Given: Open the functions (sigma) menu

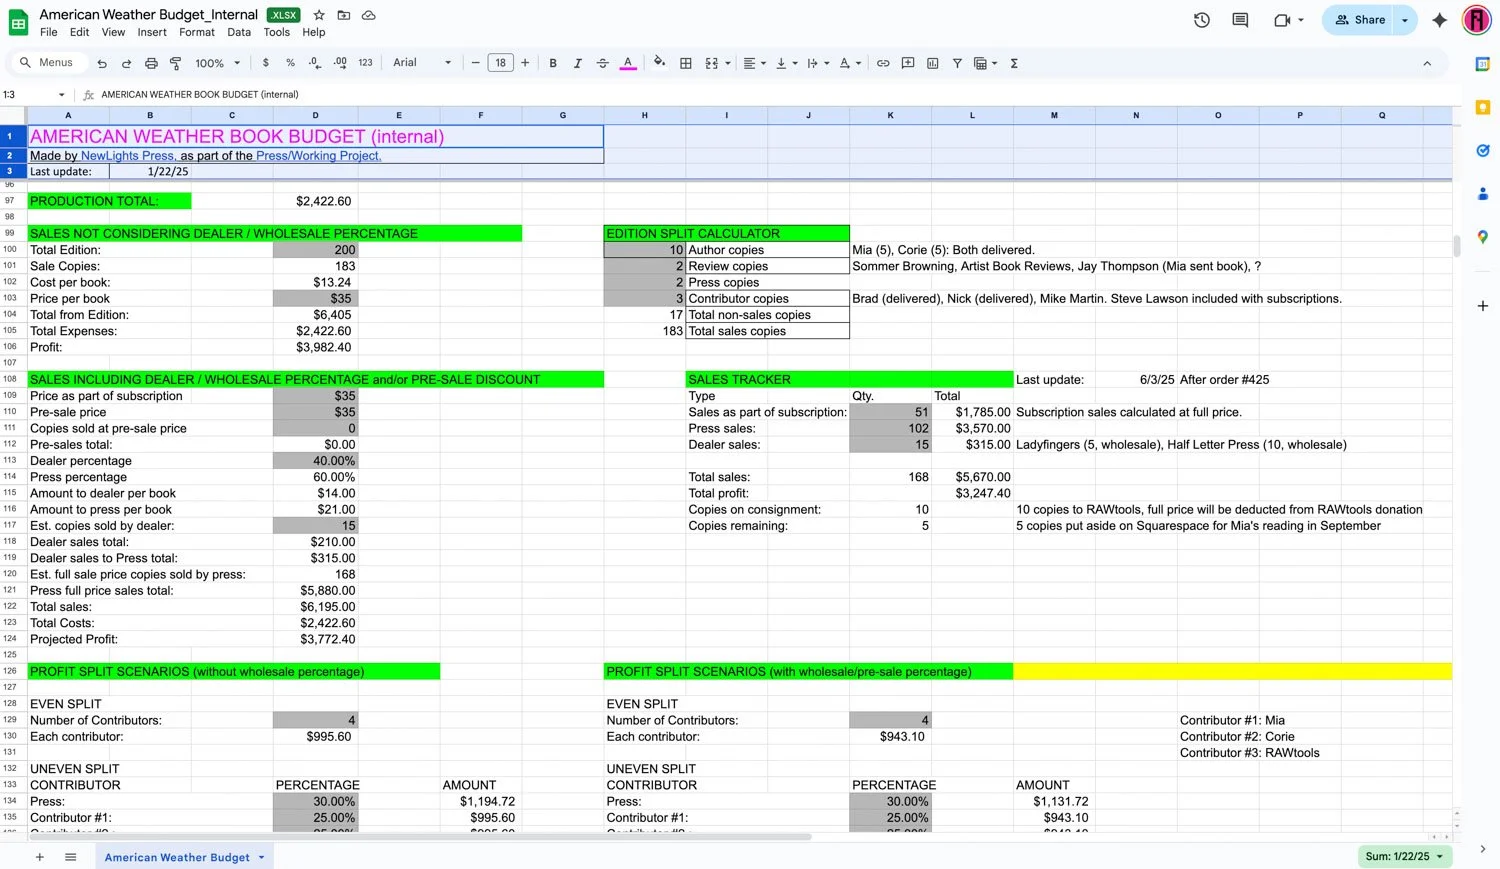Looking at the screenshot, I should coord(1013,63).
